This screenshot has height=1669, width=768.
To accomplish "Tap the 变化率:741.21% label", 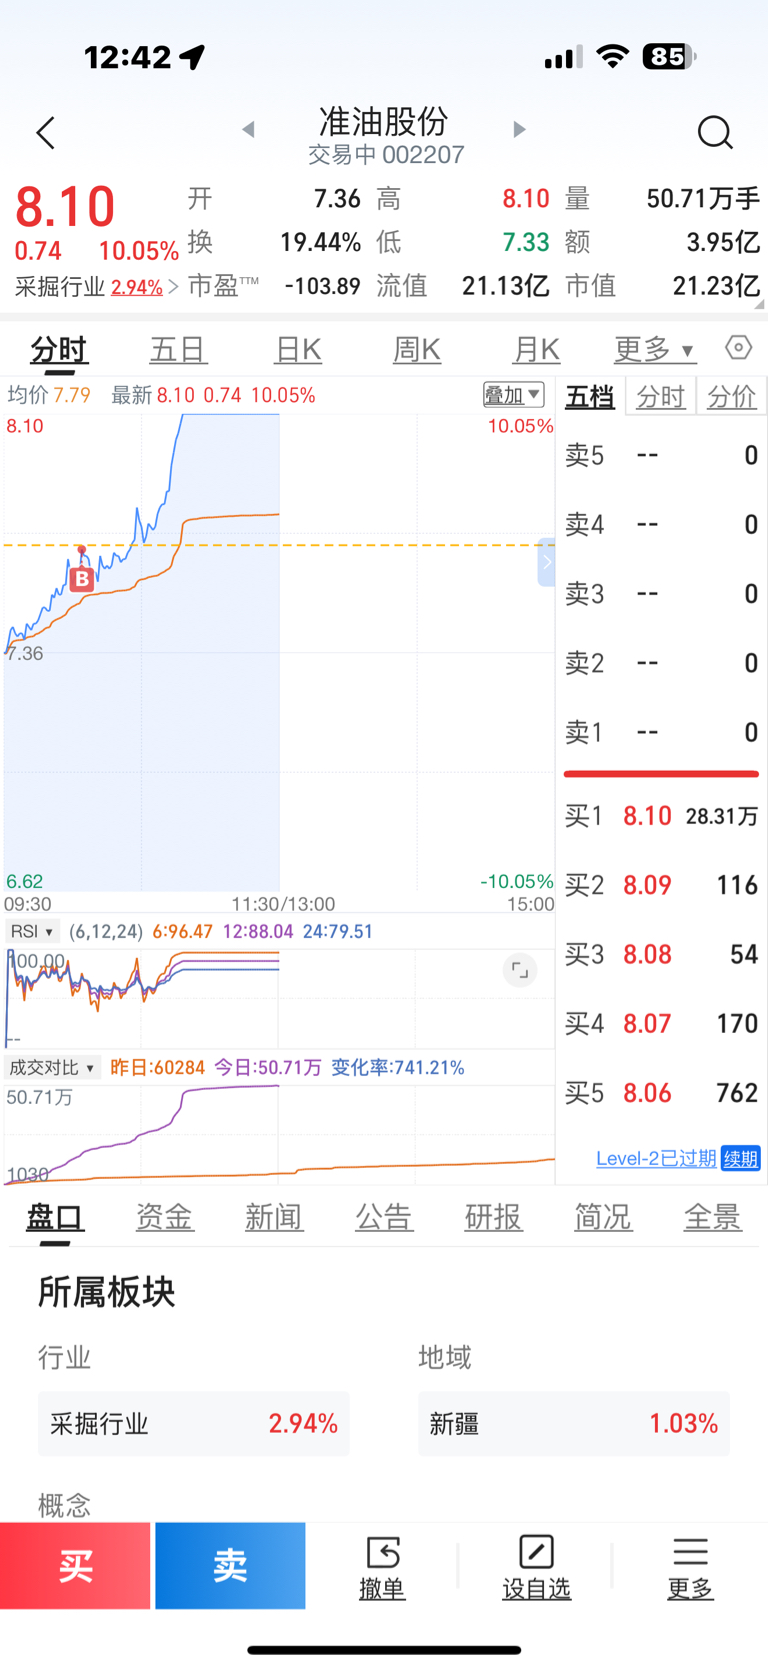I will (x=398, y=1067).
